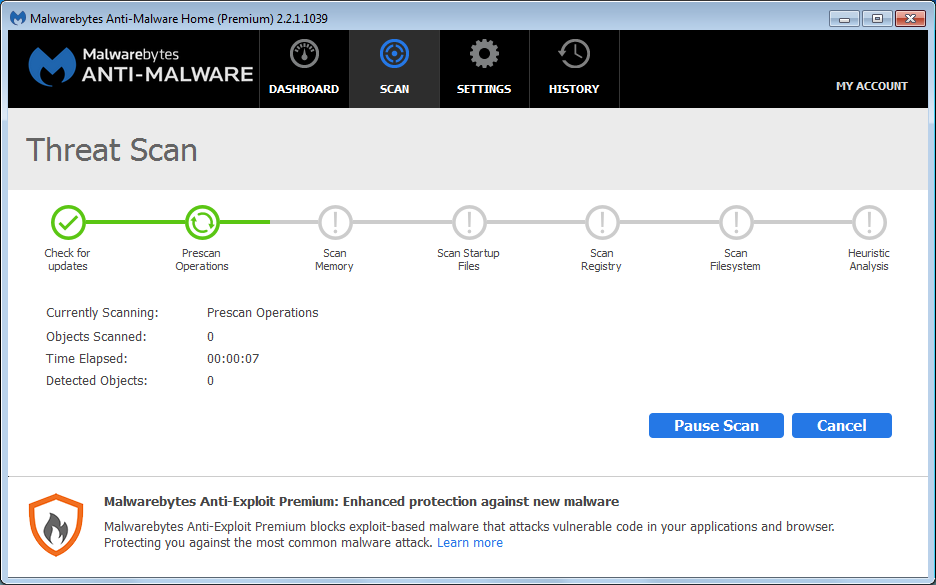Click the Scan Startup Files step label
Image resolution: width=936 pixels, height=585 pixels.
(x=469, y=260)
